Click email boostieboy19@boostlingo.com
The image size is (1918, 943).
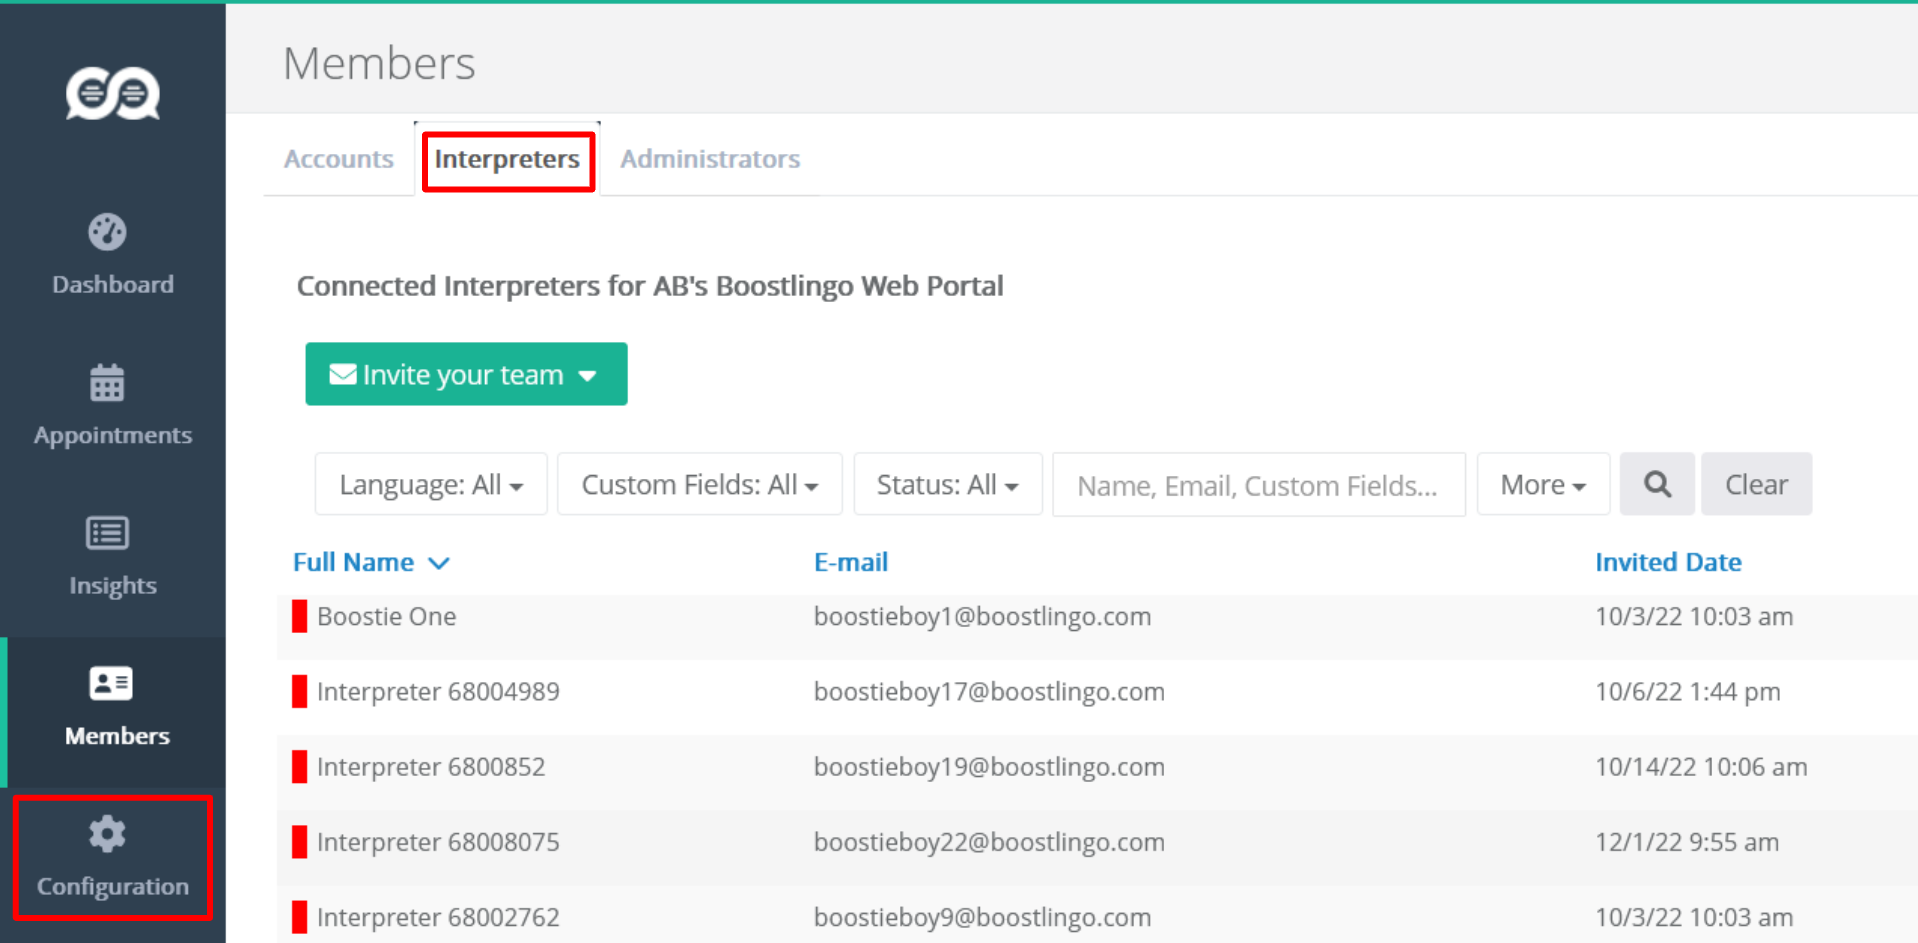click(989, 766)
